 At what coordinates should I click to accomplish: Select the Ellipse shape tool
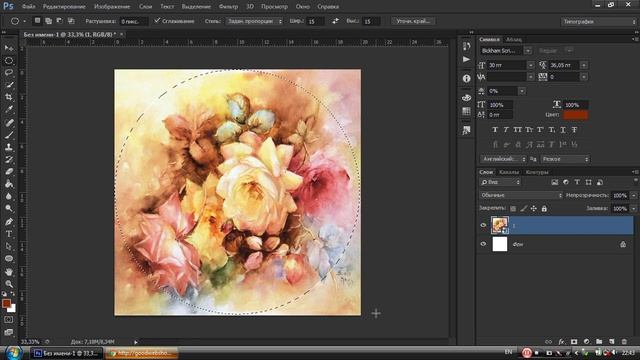[x=9, y=259]
